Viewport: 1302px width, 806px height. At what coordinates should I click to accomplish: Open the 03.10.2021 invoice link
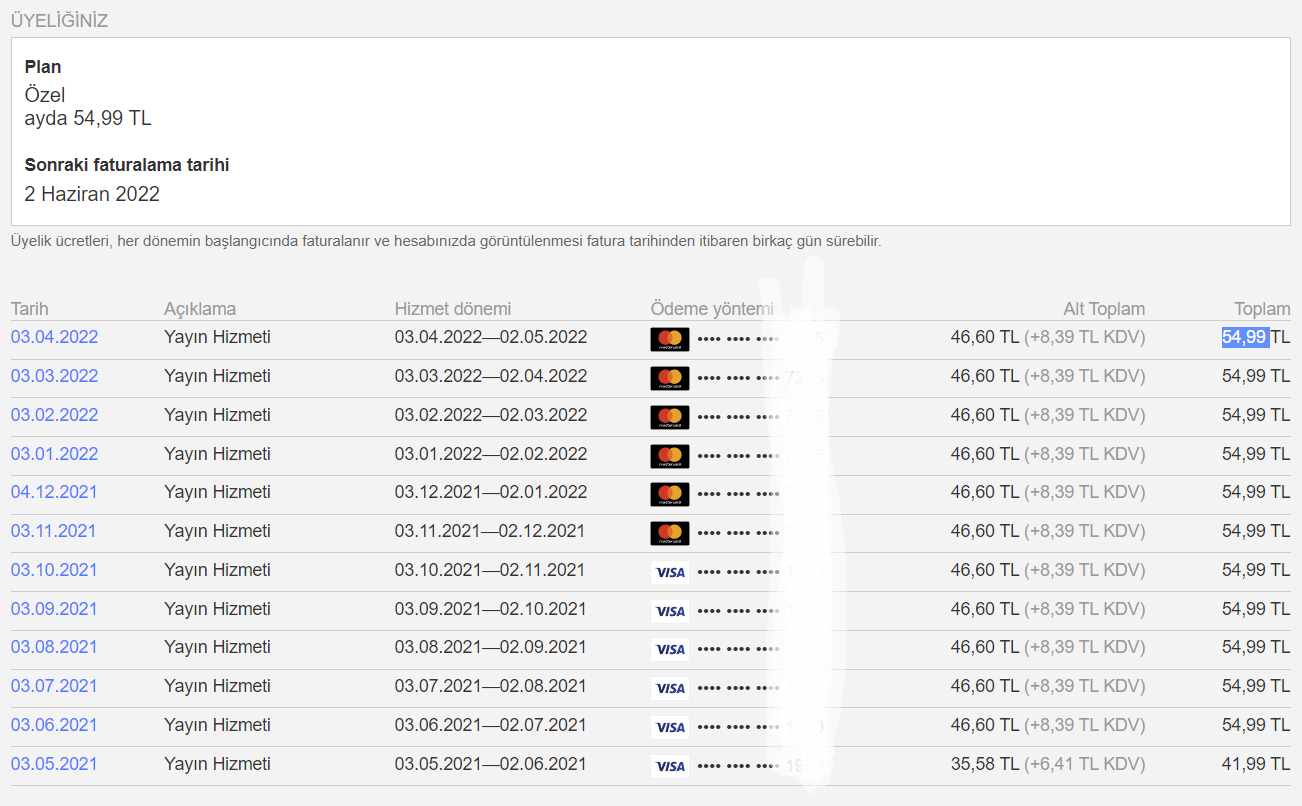[54, 570]
